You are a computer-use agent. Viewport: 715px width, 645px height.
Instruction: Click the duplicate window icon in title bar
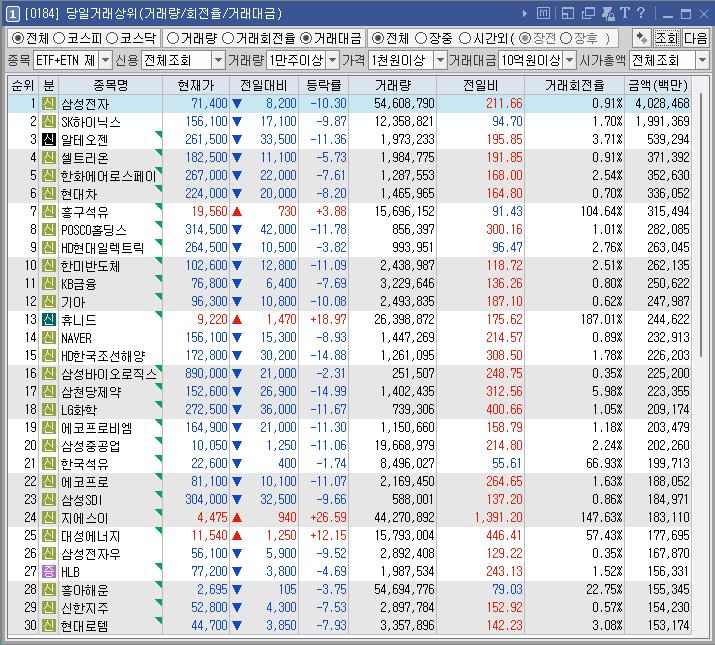[588, 13]
